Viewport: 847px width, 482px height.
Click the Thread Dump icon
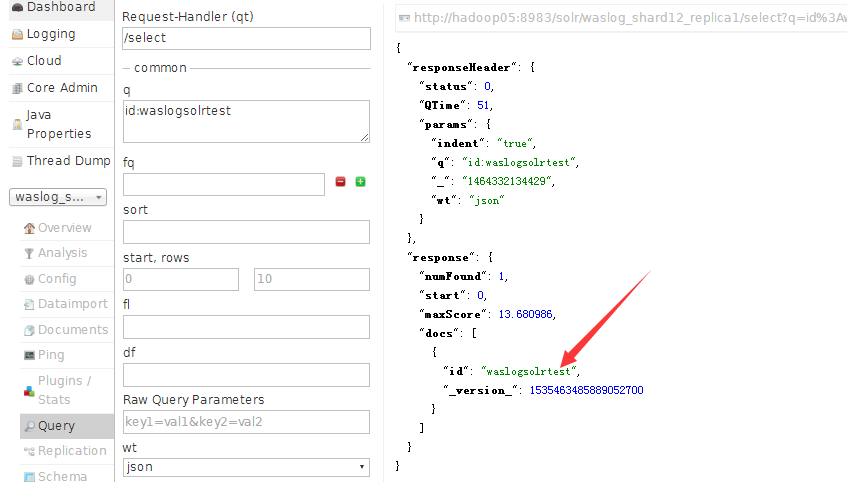17,162
